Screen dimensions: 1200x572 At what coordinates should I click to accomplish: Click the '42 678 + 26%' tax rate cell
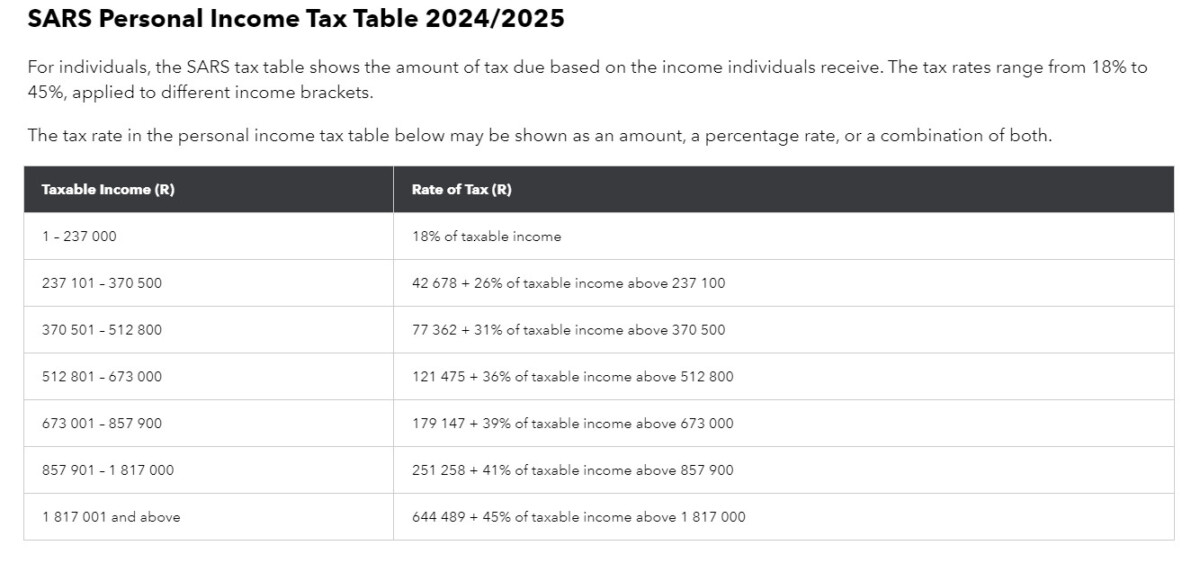[x=568, y=283]
